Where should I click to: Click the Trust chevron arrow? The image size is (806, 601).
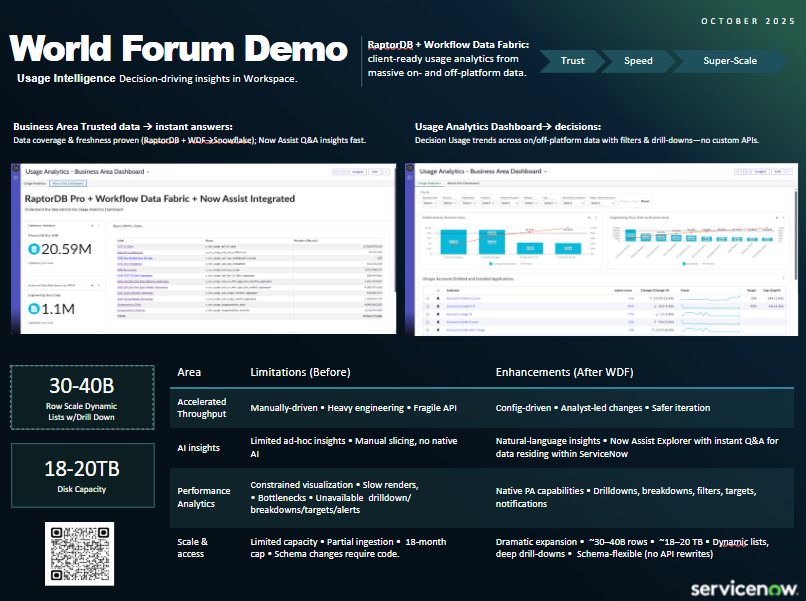(x=573, y=61)
